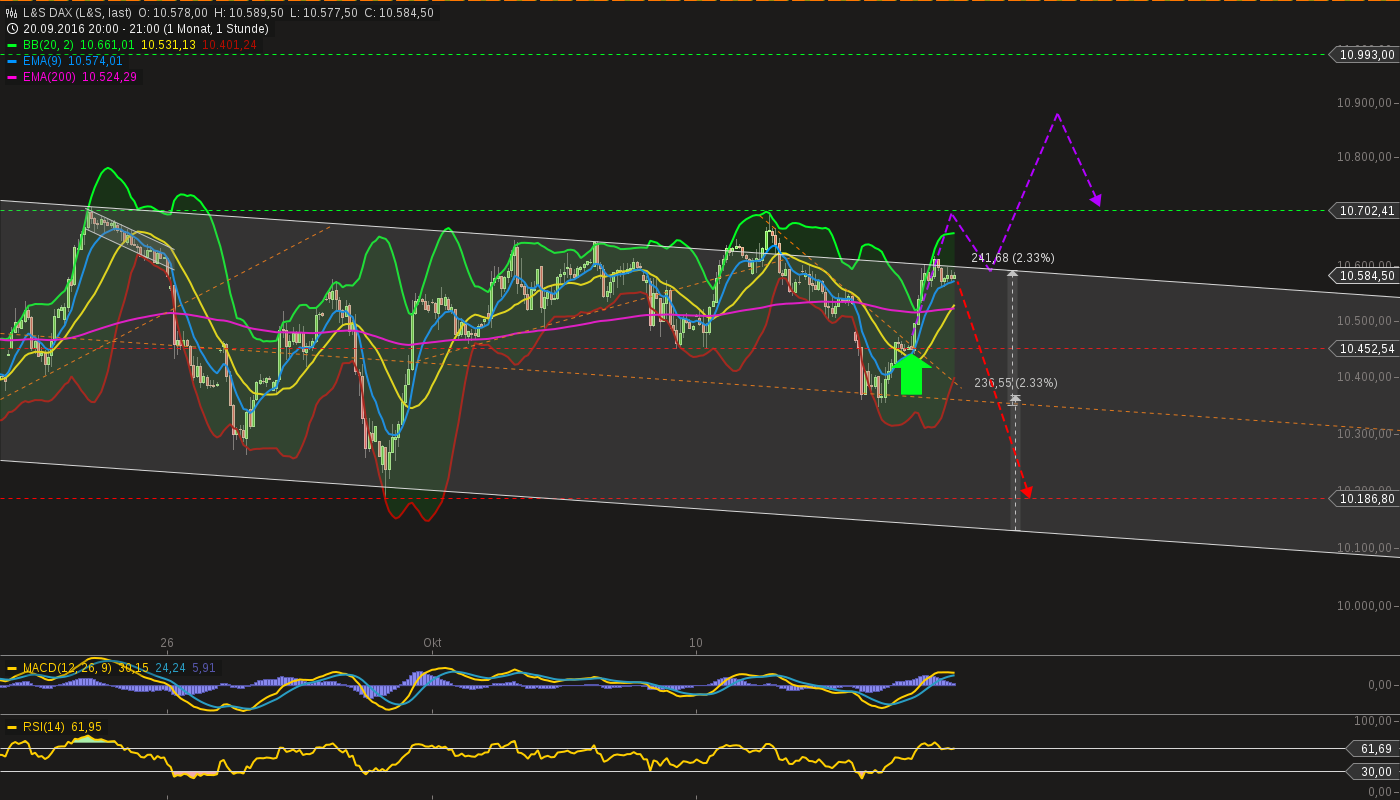Screen dimensions: 1400x800
Task: Click the 10.452,54 price level tag
Action: [x=1363, y=348]
